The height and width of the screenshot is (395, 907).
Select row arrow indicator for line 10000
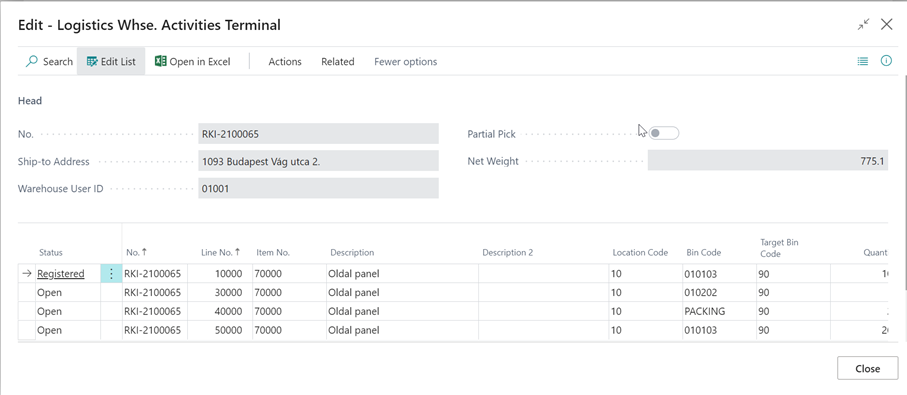(x=27, y=274)
